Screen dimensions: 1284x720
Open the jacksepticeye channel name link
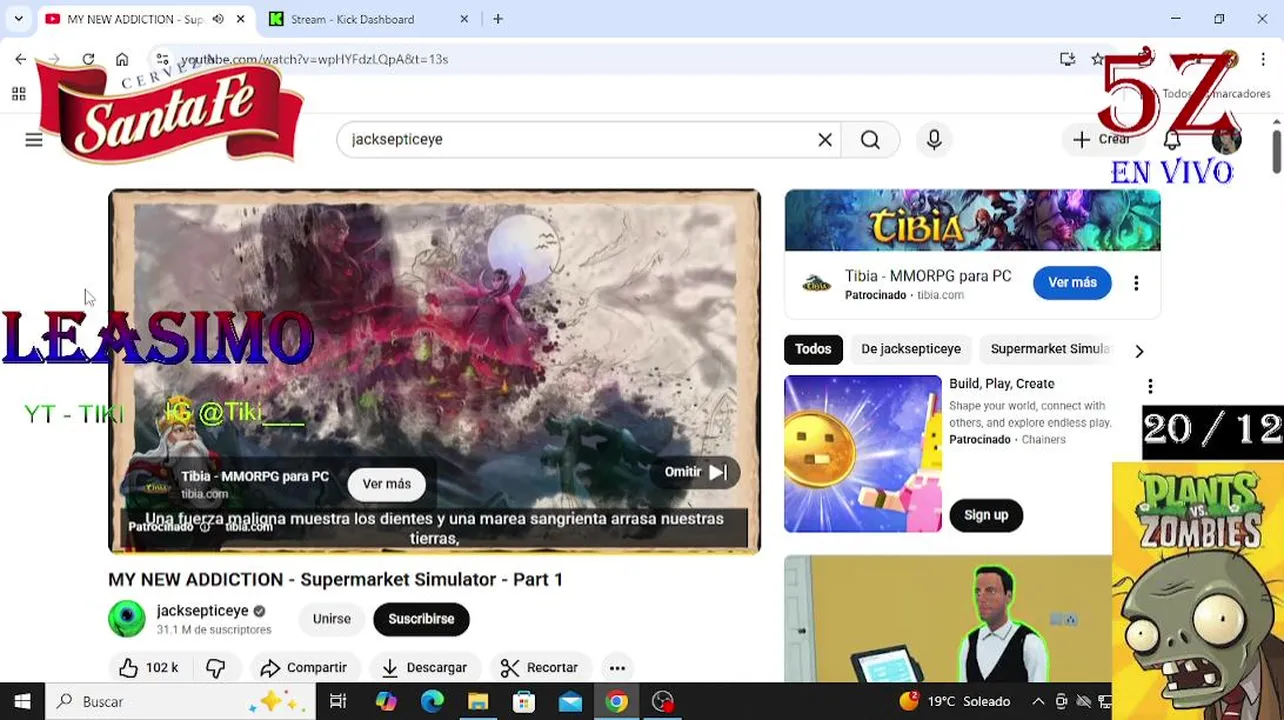pos(203,610)
